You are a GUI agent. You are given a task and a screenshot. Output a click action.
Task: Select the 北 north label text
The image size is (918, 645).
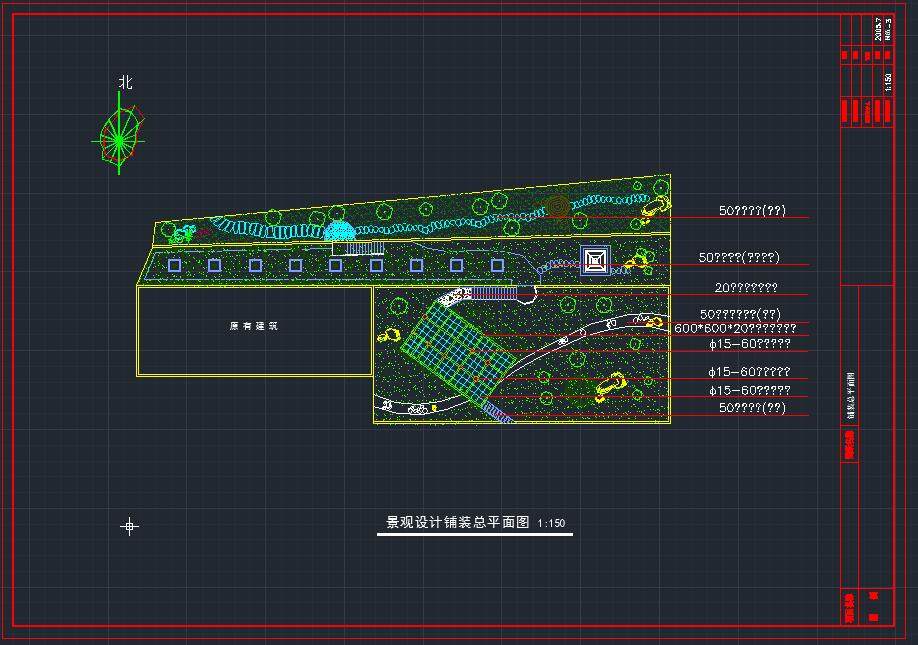pyautogui.click(x=125, y=83)
